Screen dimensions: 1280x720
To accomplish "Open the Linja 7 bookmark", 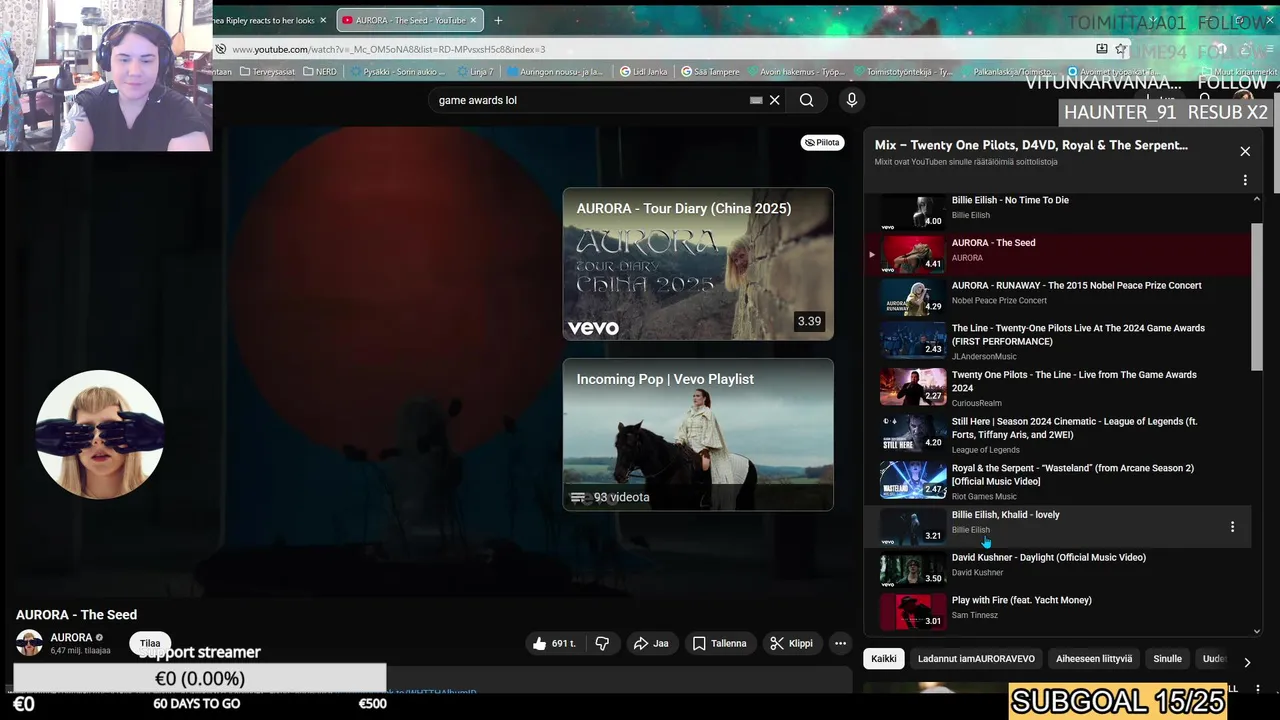I will [x=474, y=72].
